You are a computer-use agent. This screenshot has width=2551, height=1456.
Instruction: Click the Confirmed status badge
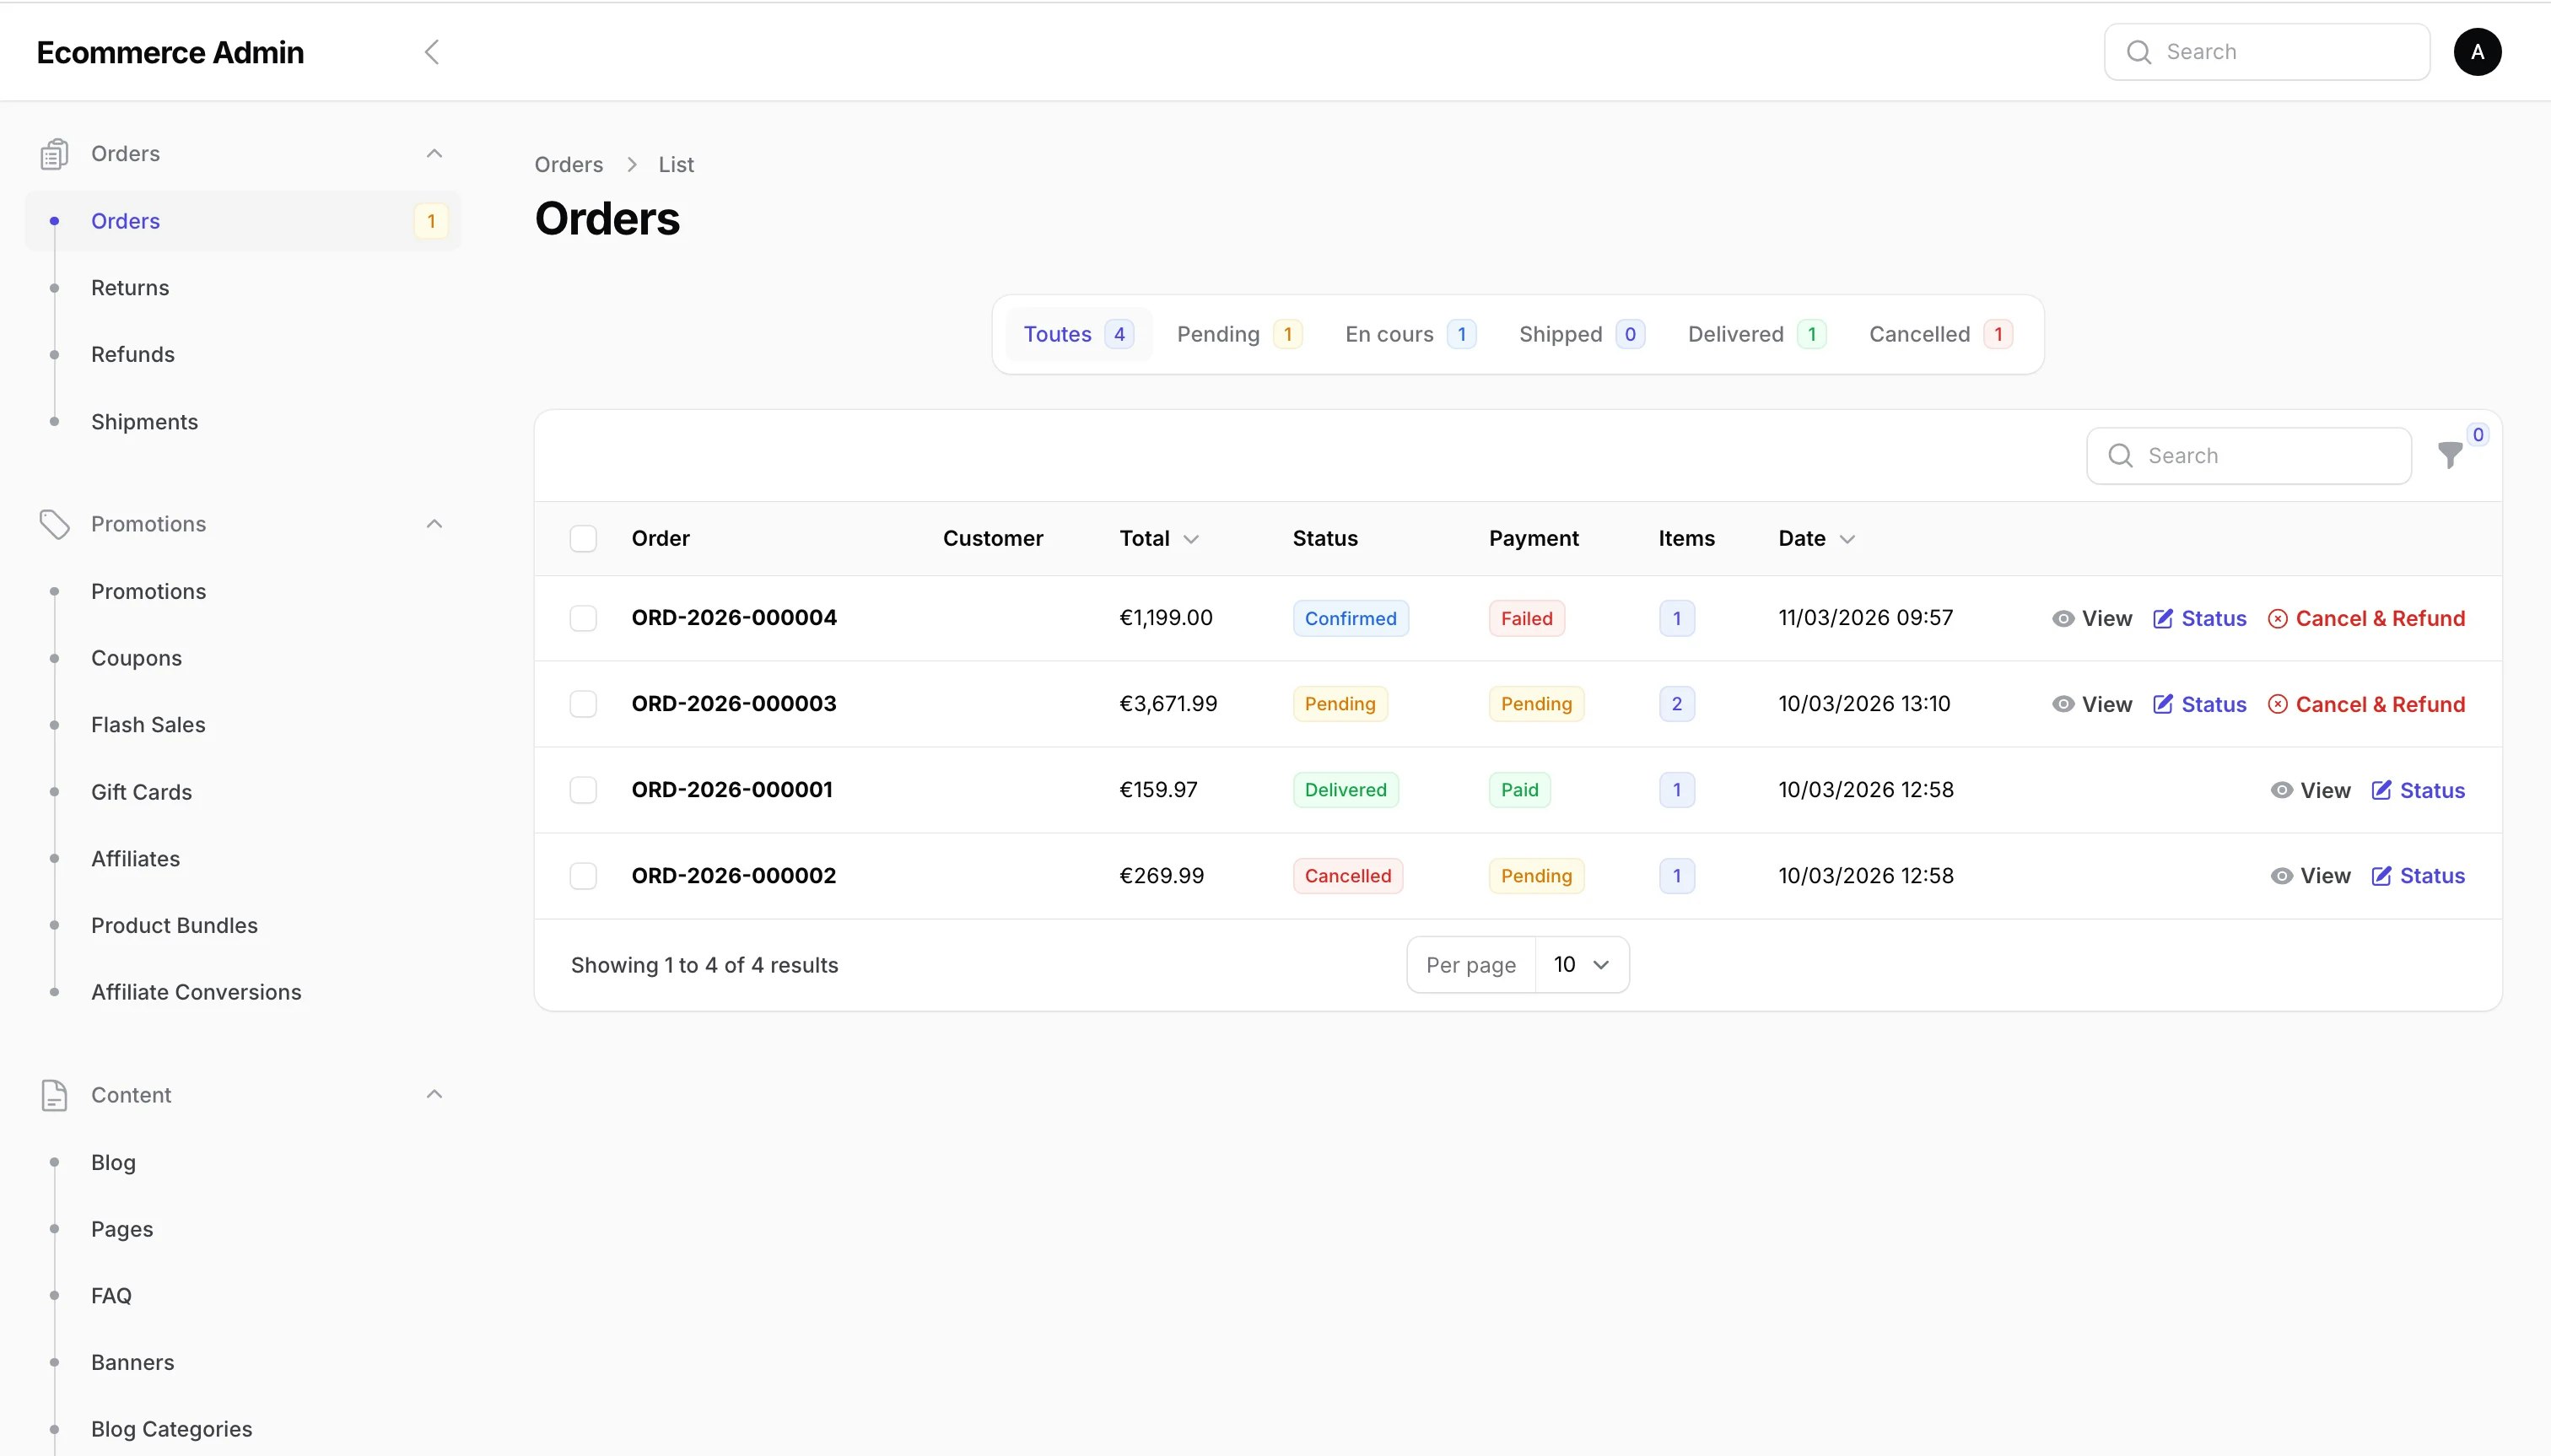point(1350,619)
